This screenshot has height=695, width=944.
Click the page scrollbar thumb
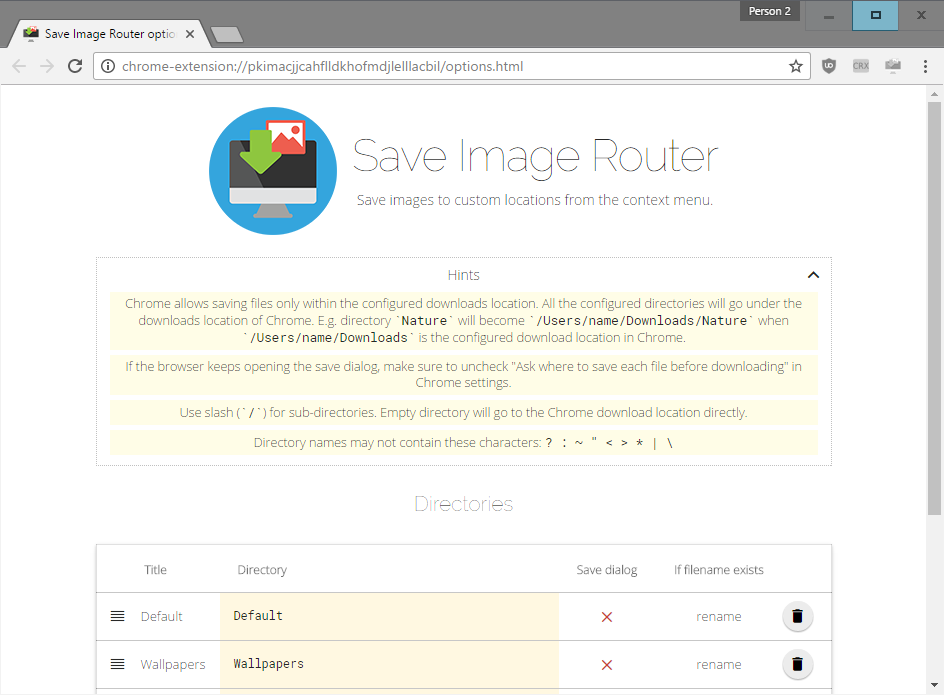coord(934,308)
